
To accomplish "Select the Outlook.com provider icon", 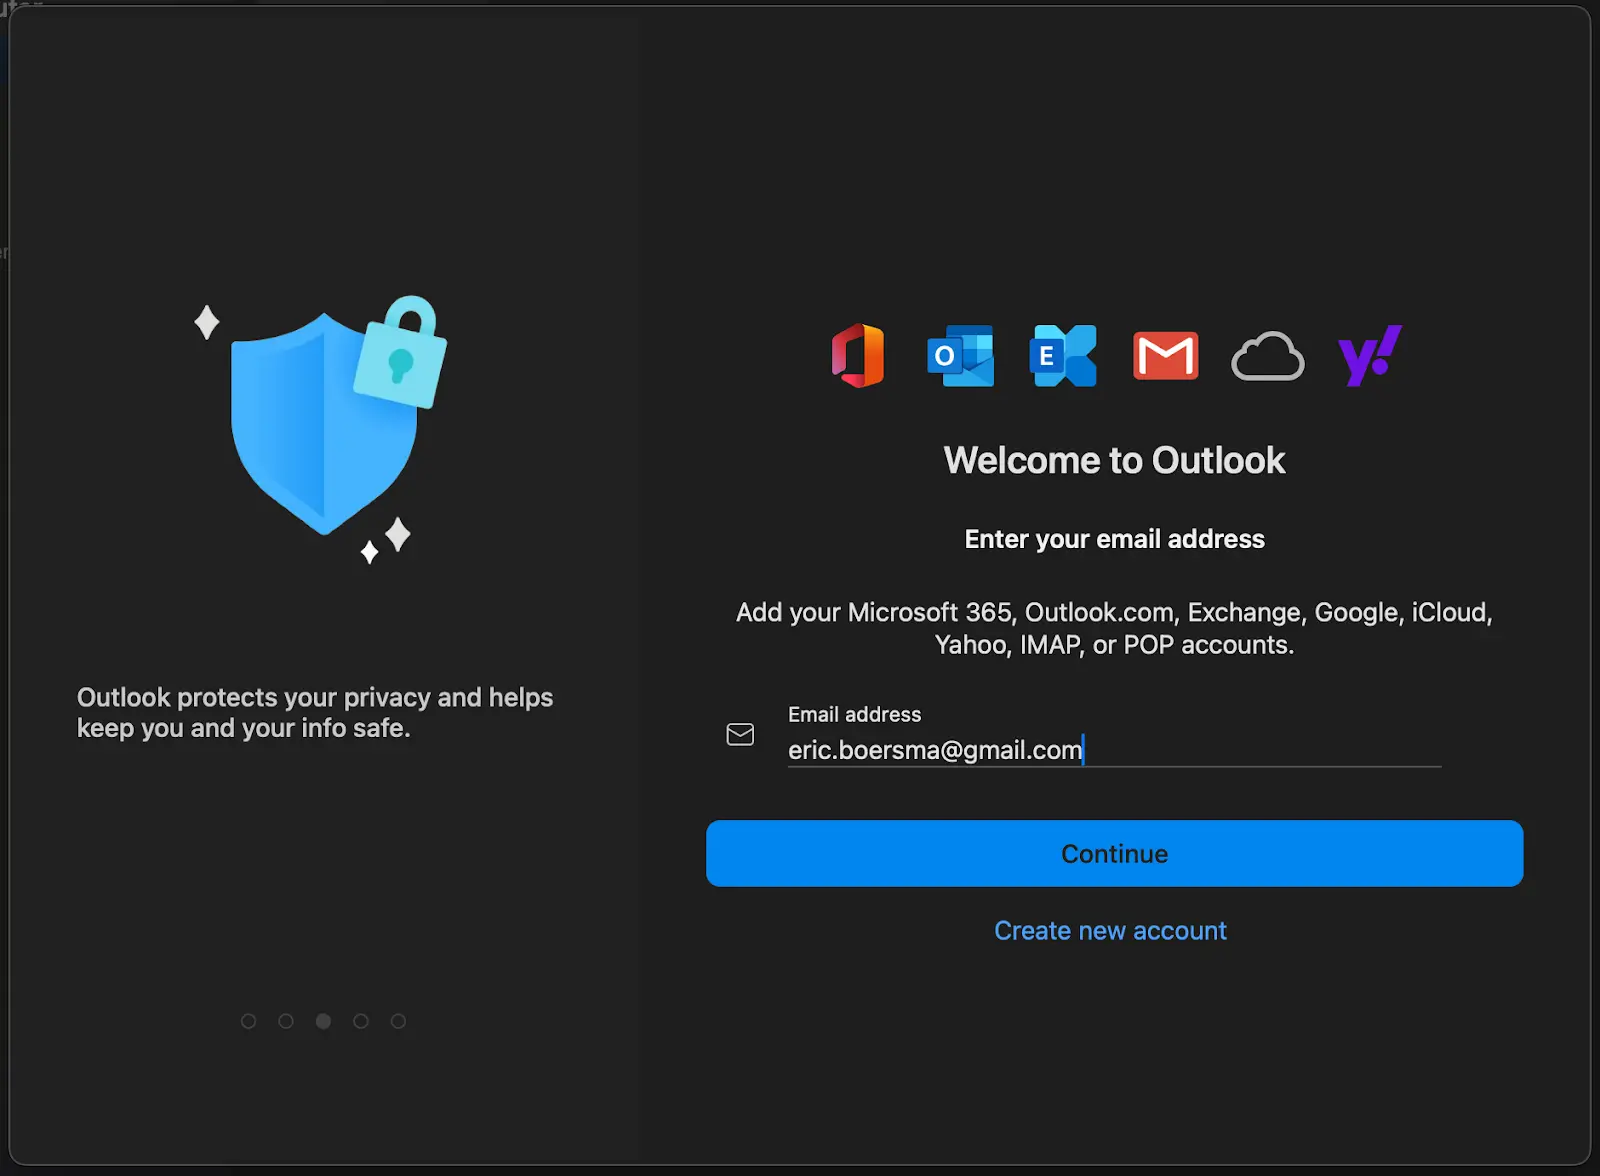I will (x=960, y=357).
